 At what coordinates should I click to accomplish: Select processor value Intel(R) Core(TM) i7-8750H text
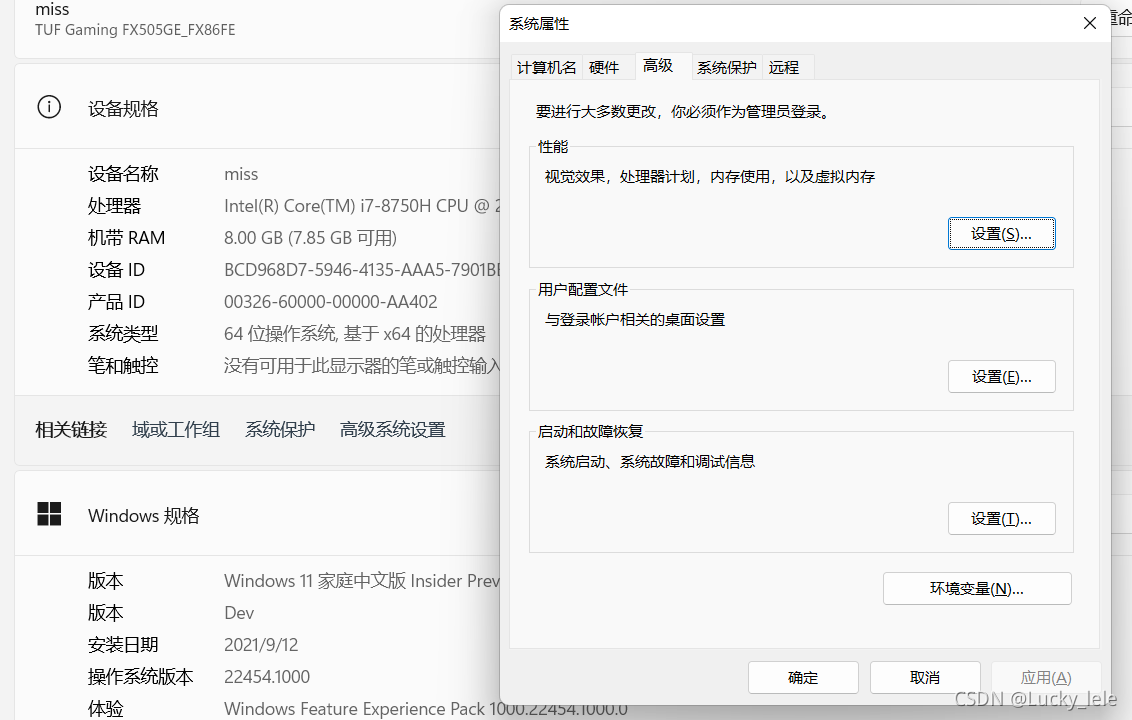[x=362, y=206]
